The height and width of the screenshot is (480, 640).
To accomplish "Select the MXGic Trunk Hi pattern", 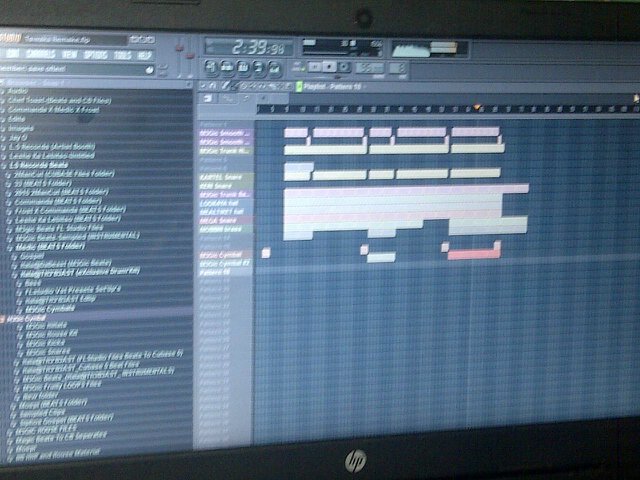I will [x=225, y=151].
